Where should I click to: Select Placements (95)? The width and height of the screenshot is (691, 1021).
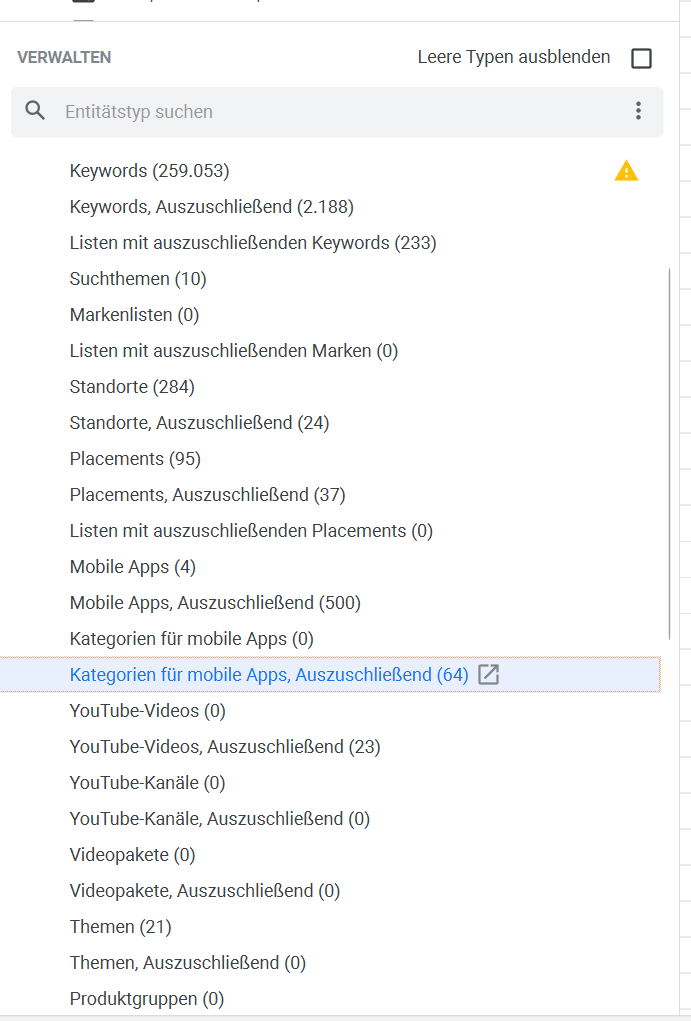tap(135, 459)
